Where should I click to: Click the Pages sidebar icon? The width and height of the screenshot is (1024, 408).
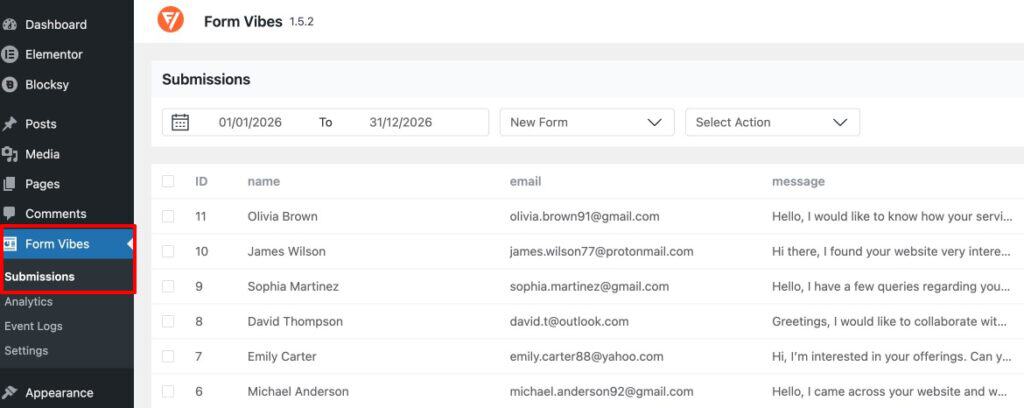click(9, 184)
